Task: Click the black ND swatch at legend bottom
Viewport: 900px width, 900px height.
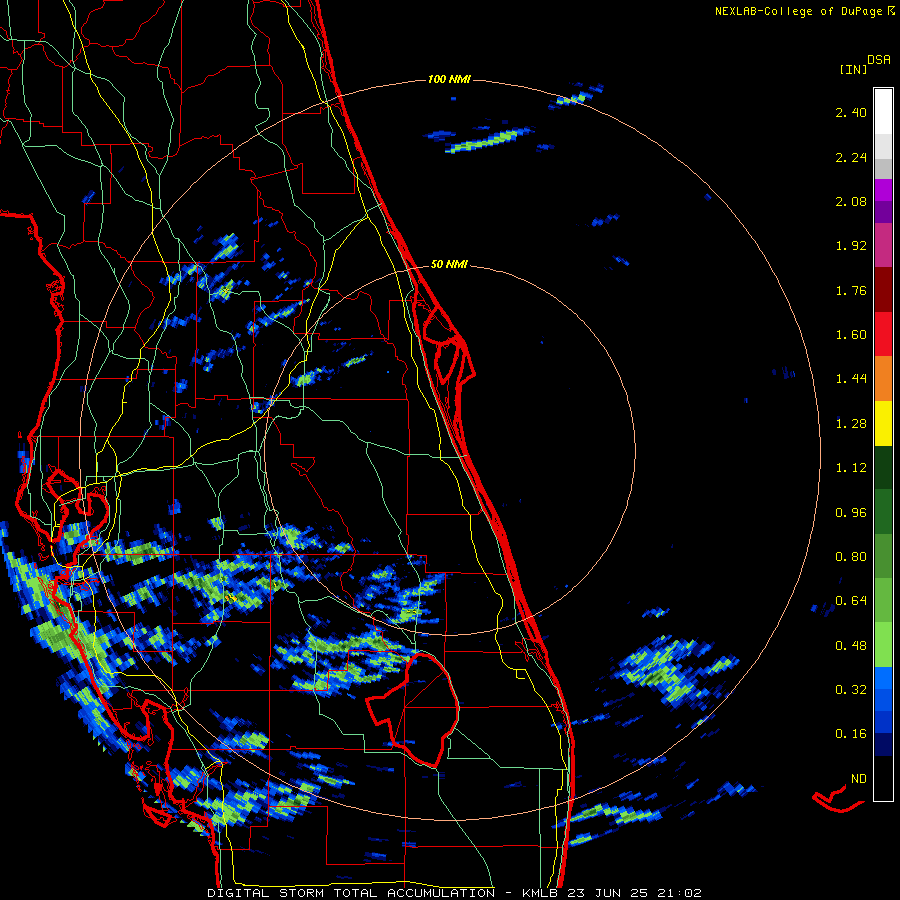Action: pyautogui.click(x=883, y=778)
